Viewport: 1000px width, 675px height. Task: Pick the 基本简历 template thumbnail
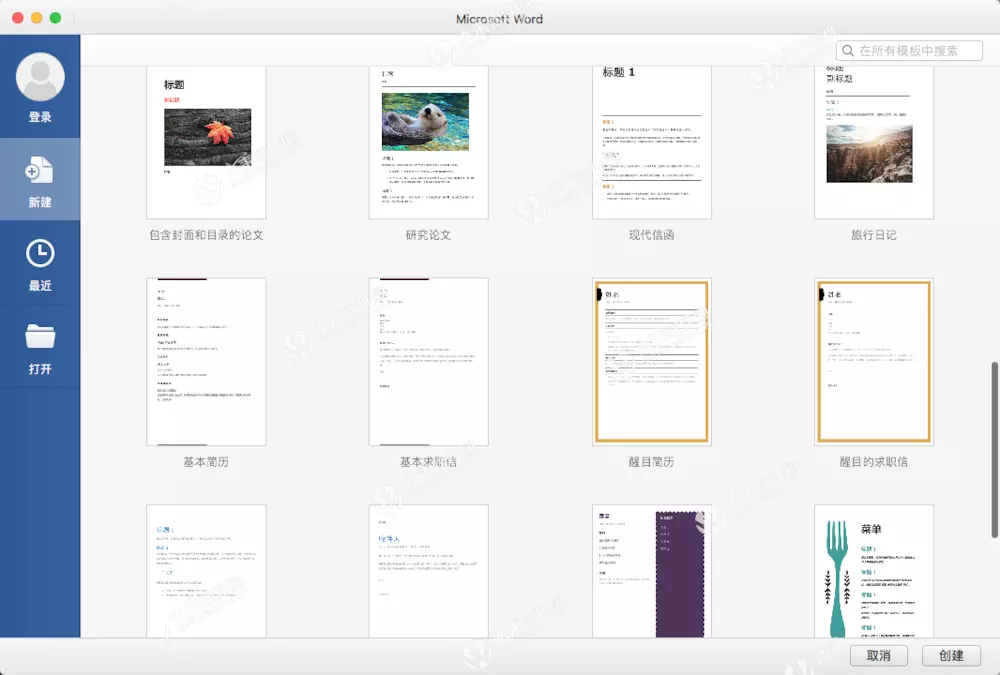[206, 362]
